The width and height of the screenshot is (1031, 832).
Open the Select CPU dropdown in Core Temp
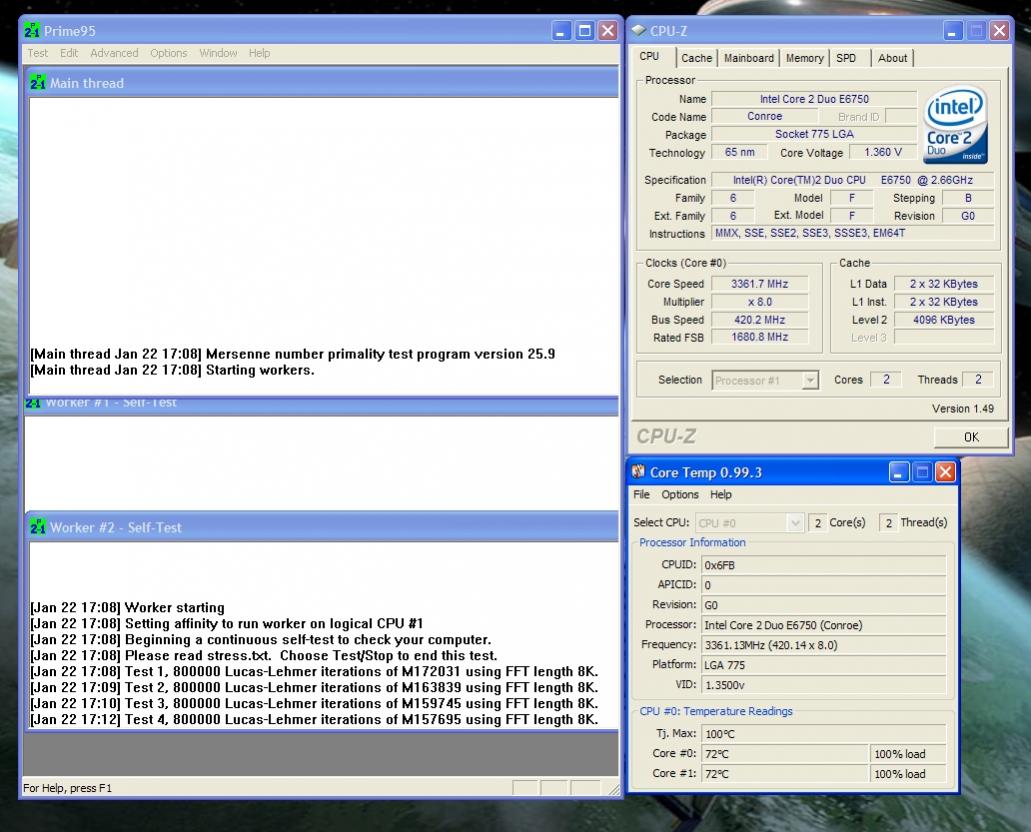[749, 523]
